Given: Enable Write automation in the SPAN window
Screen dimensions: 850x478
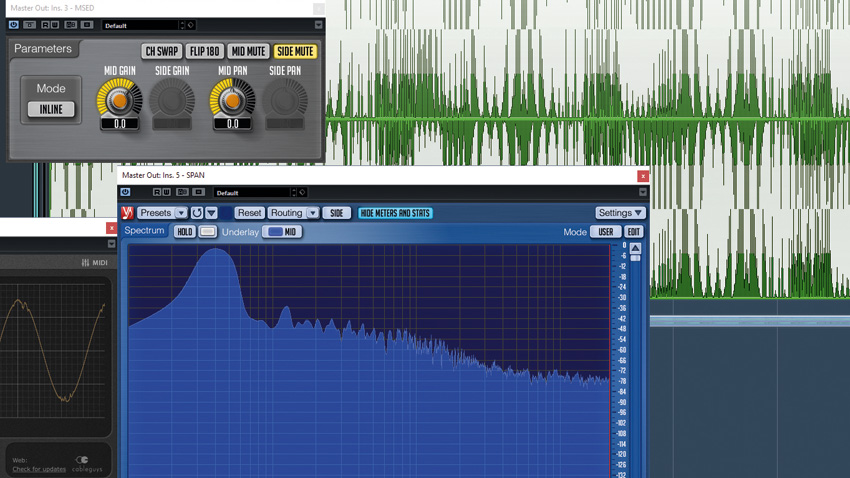Looking at the screenshot, I should 166,192.
